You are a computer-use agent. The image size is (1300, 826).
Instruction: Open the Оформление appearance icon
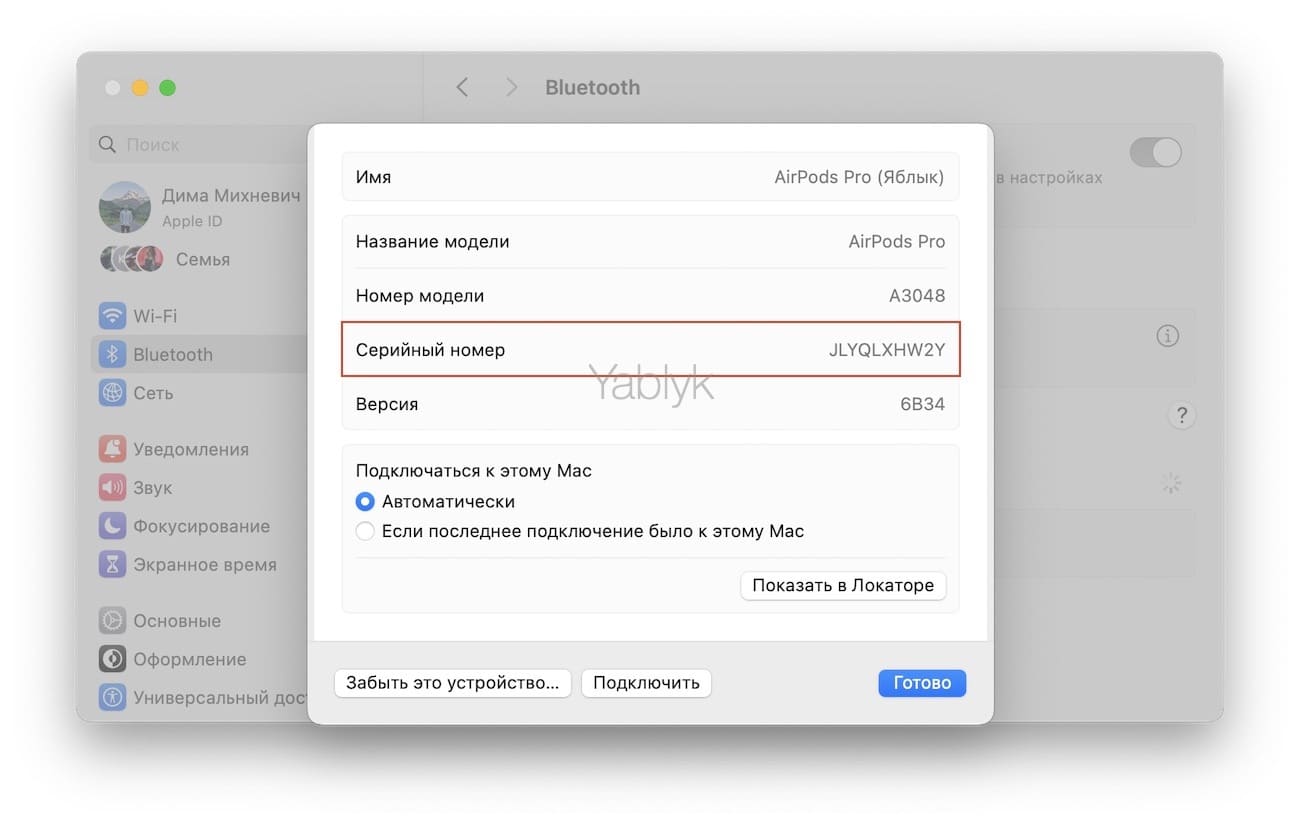click(x=112, y=659)
